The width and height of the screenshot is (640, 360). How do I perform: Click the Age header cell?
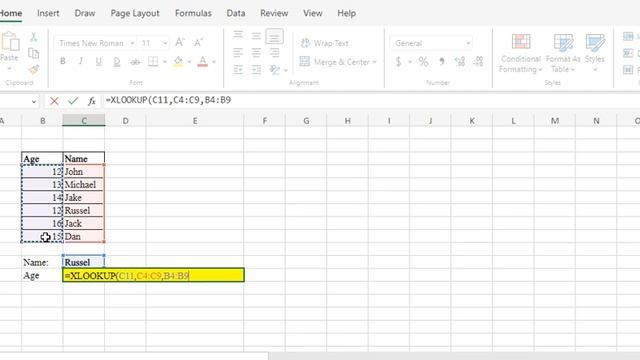(42, 159)
